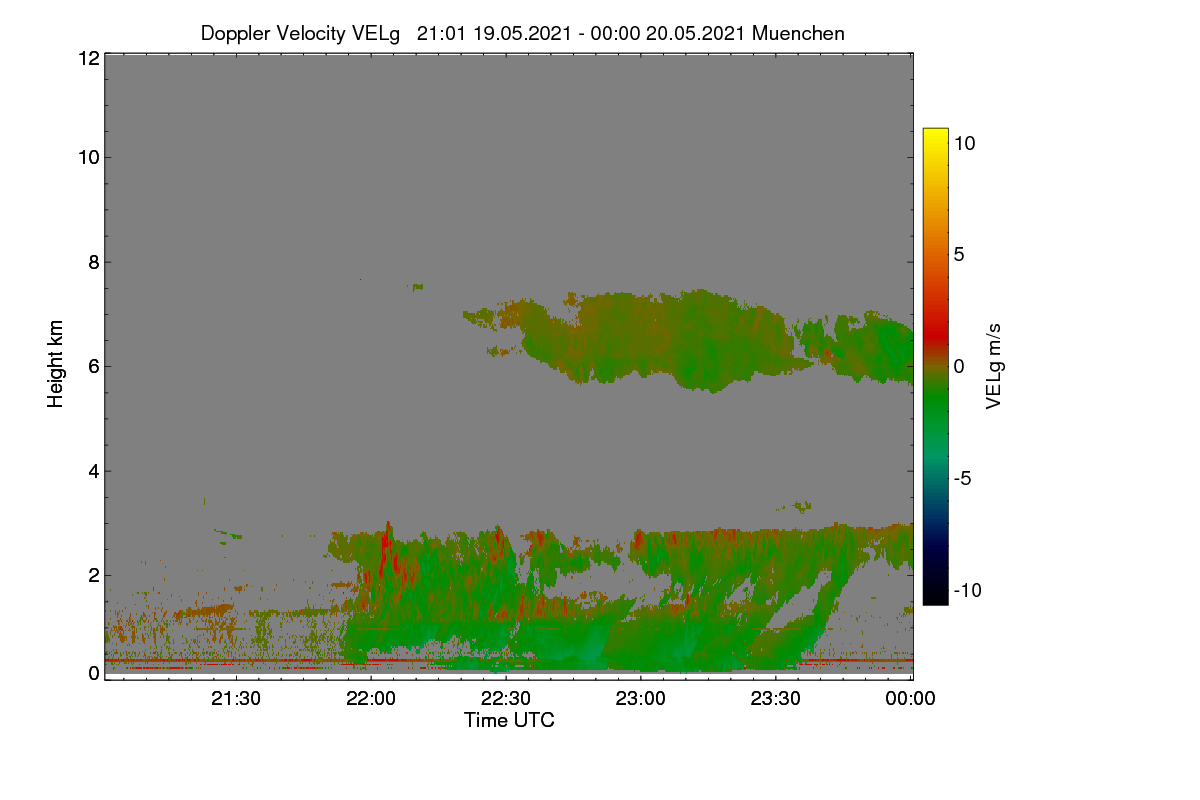Click the '22:00' time axis label
This screenshot has height=800, width=1200.
click(371, 700)
